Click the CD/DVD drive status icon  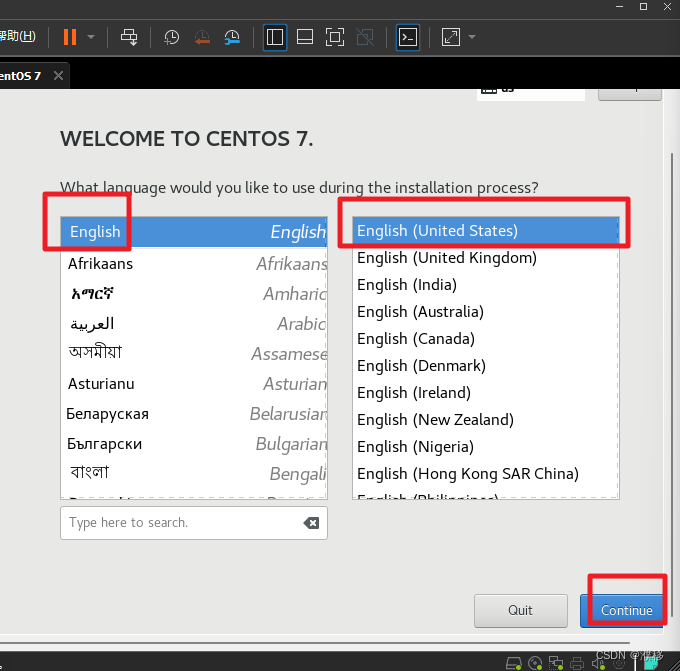tap(535, 663)
